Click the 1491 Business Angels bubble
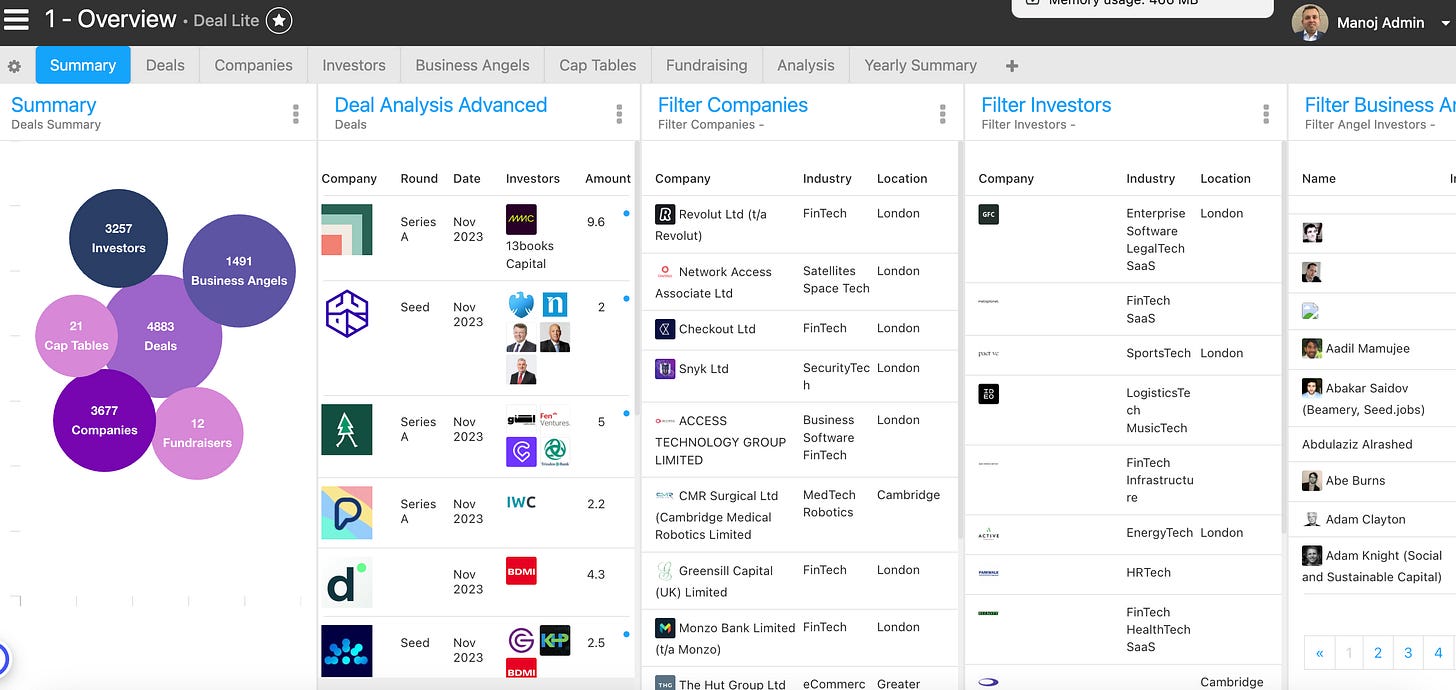Image resolution: width=1456 pixels, height=690 pixels. 239,271
